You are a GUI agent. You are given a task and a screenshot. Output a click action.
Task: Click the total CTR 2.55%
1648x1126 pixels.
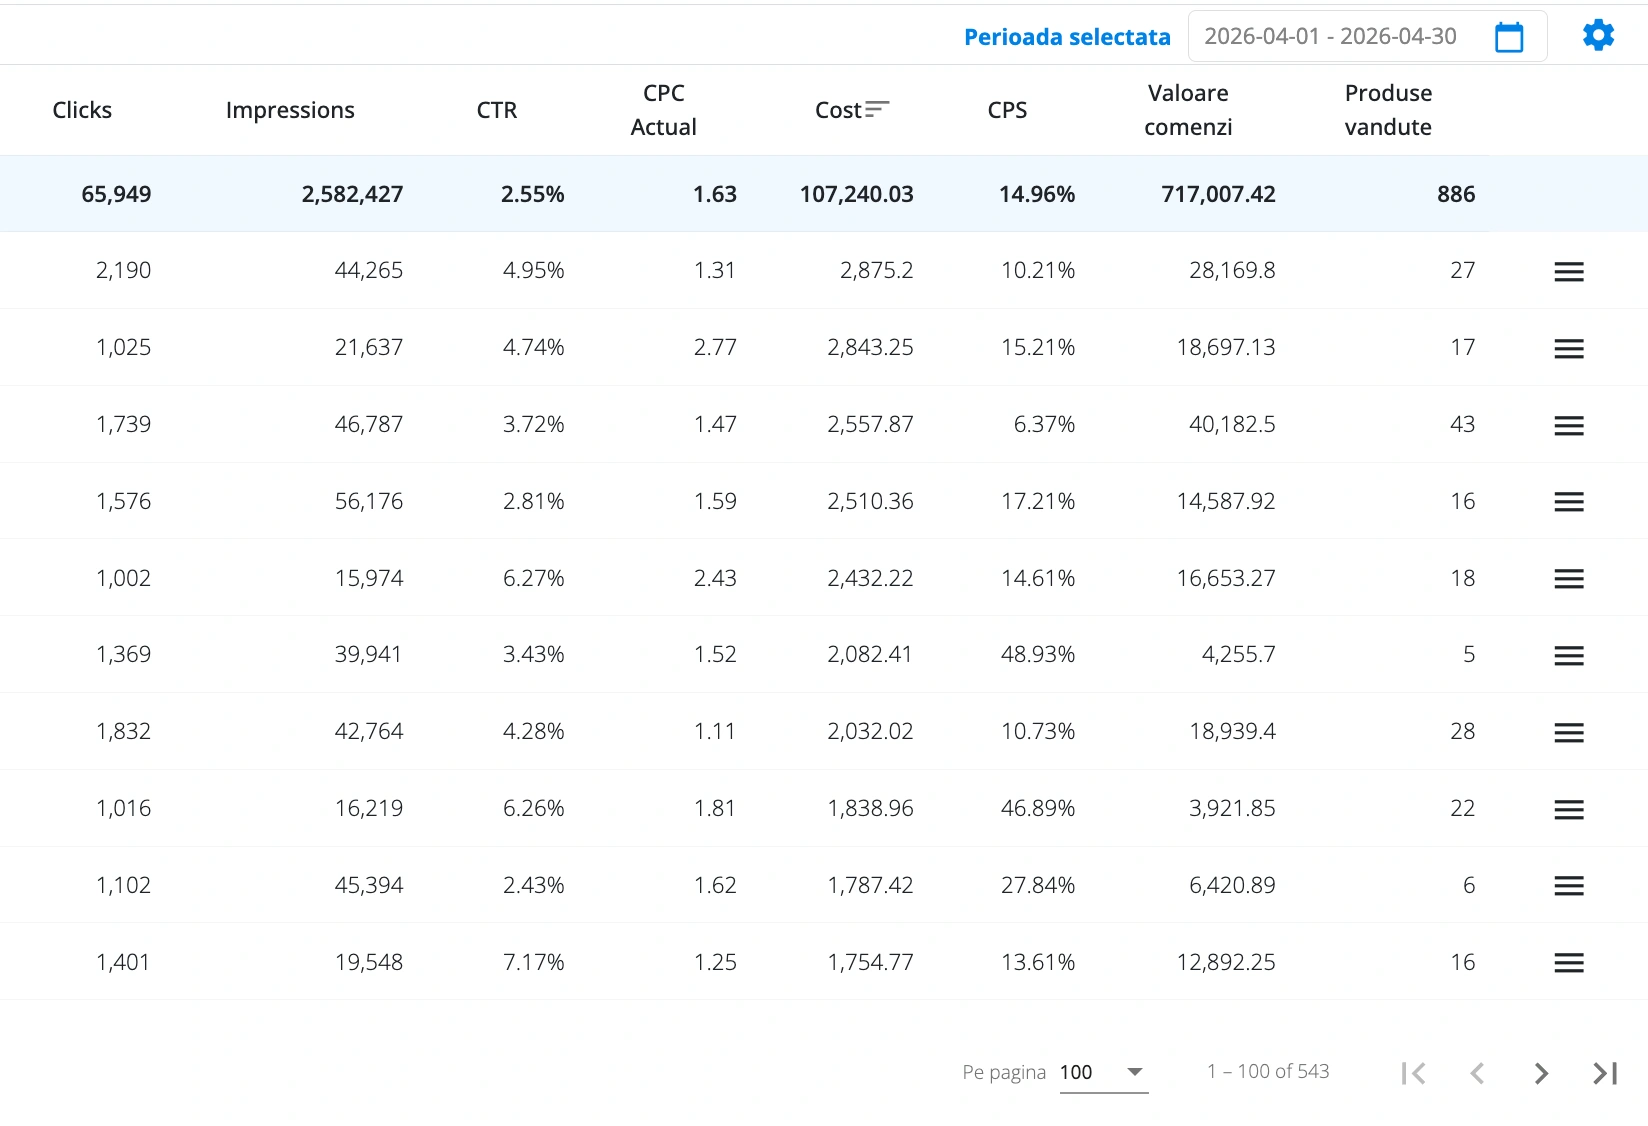532,194
